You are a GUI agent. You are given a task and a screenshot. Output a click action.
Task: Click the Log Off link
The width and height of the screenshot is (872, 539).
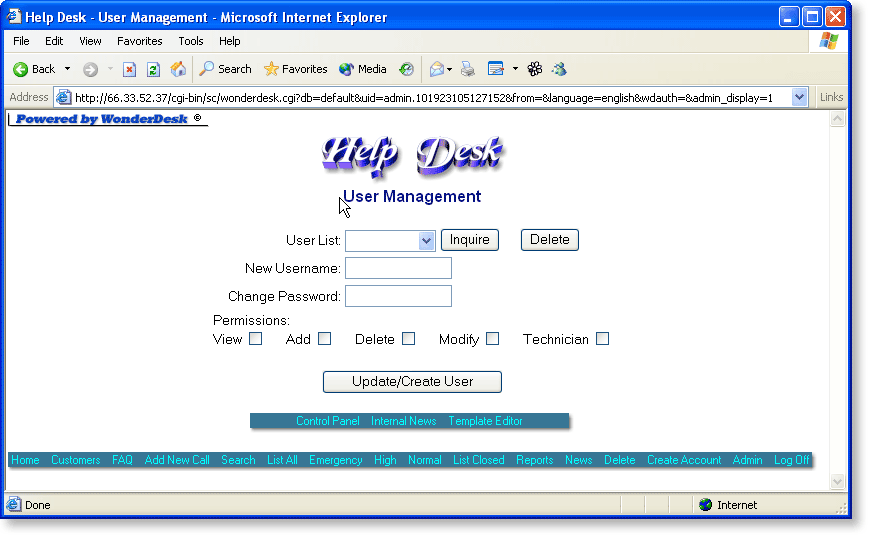792,460
